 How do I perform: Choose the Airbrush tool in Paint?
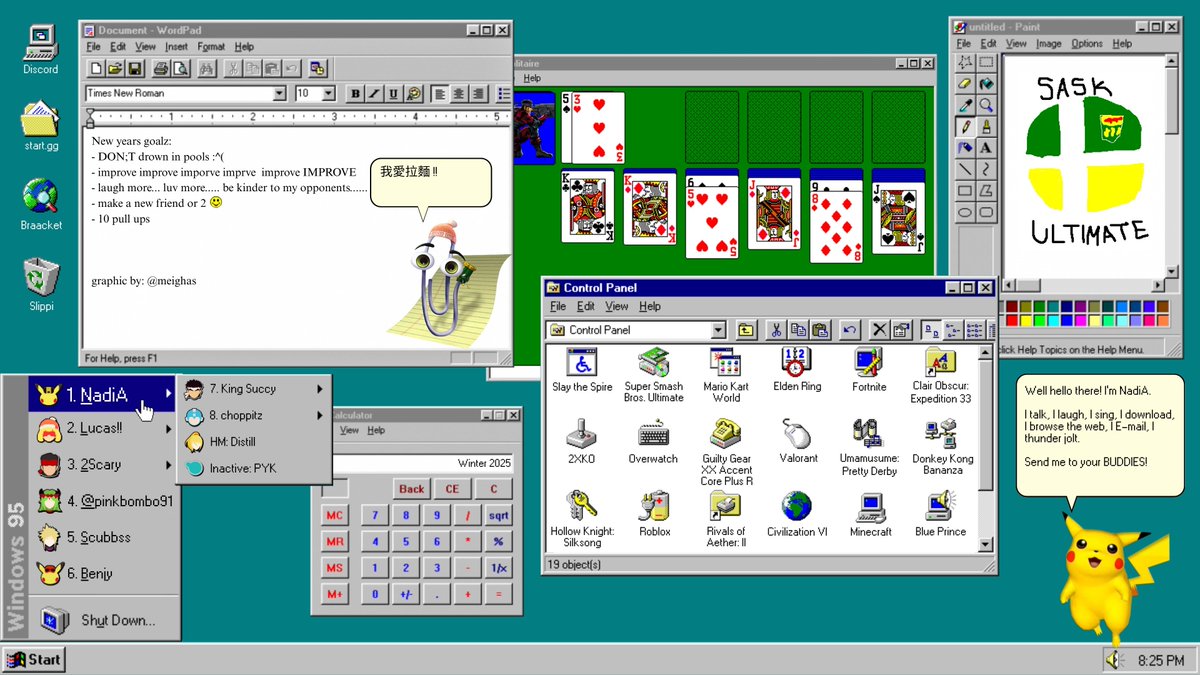point(965,148)
